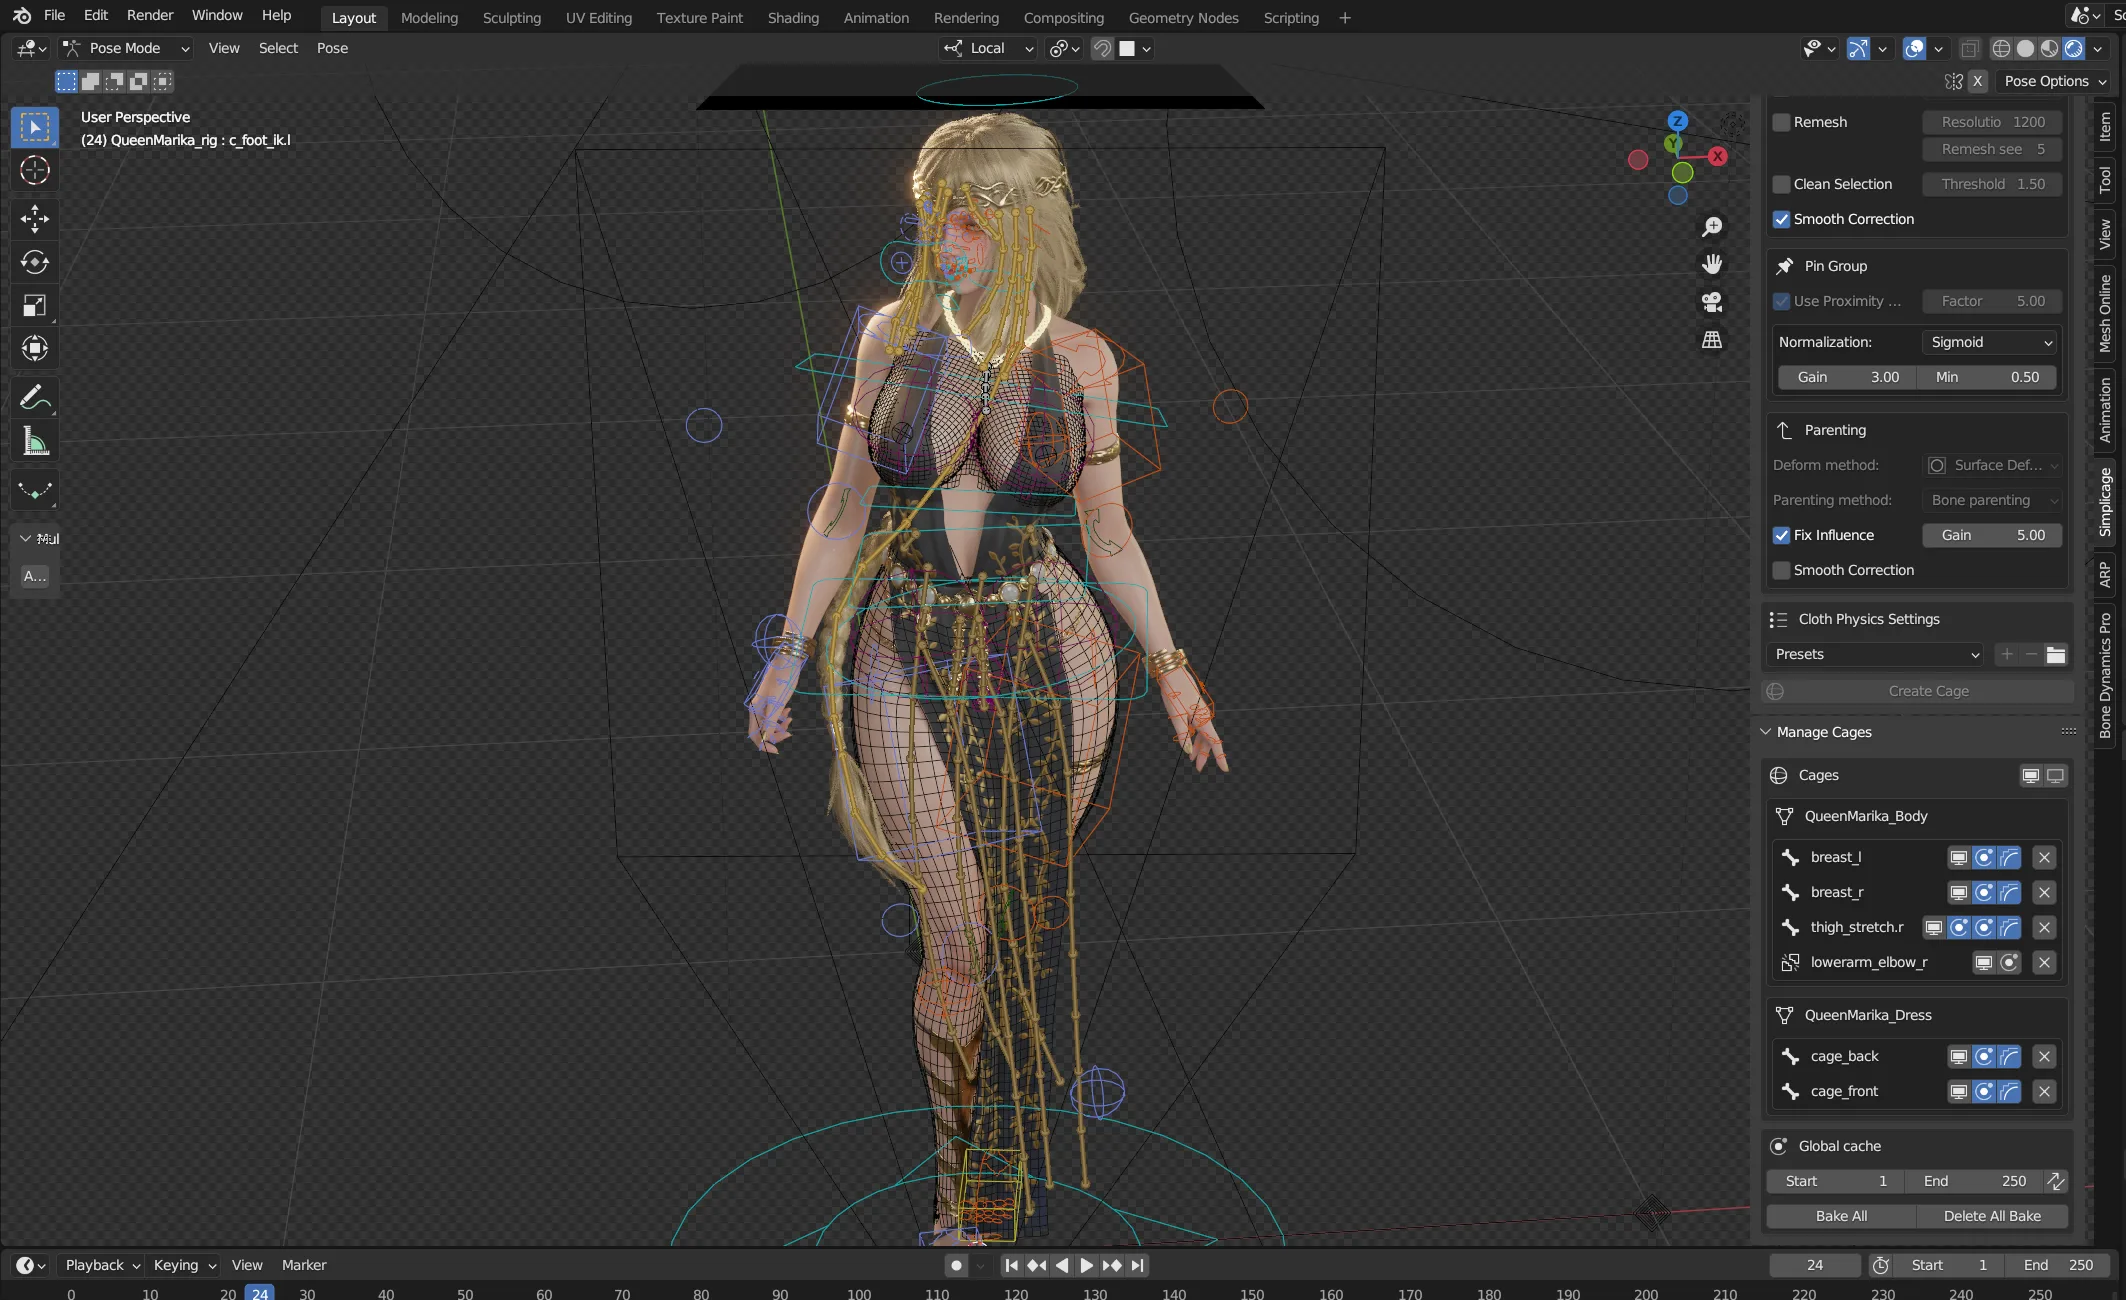The image size is (2126, 1300).
Task: Click the Delete All Bake button
Action: [x=1992, y=1216]
